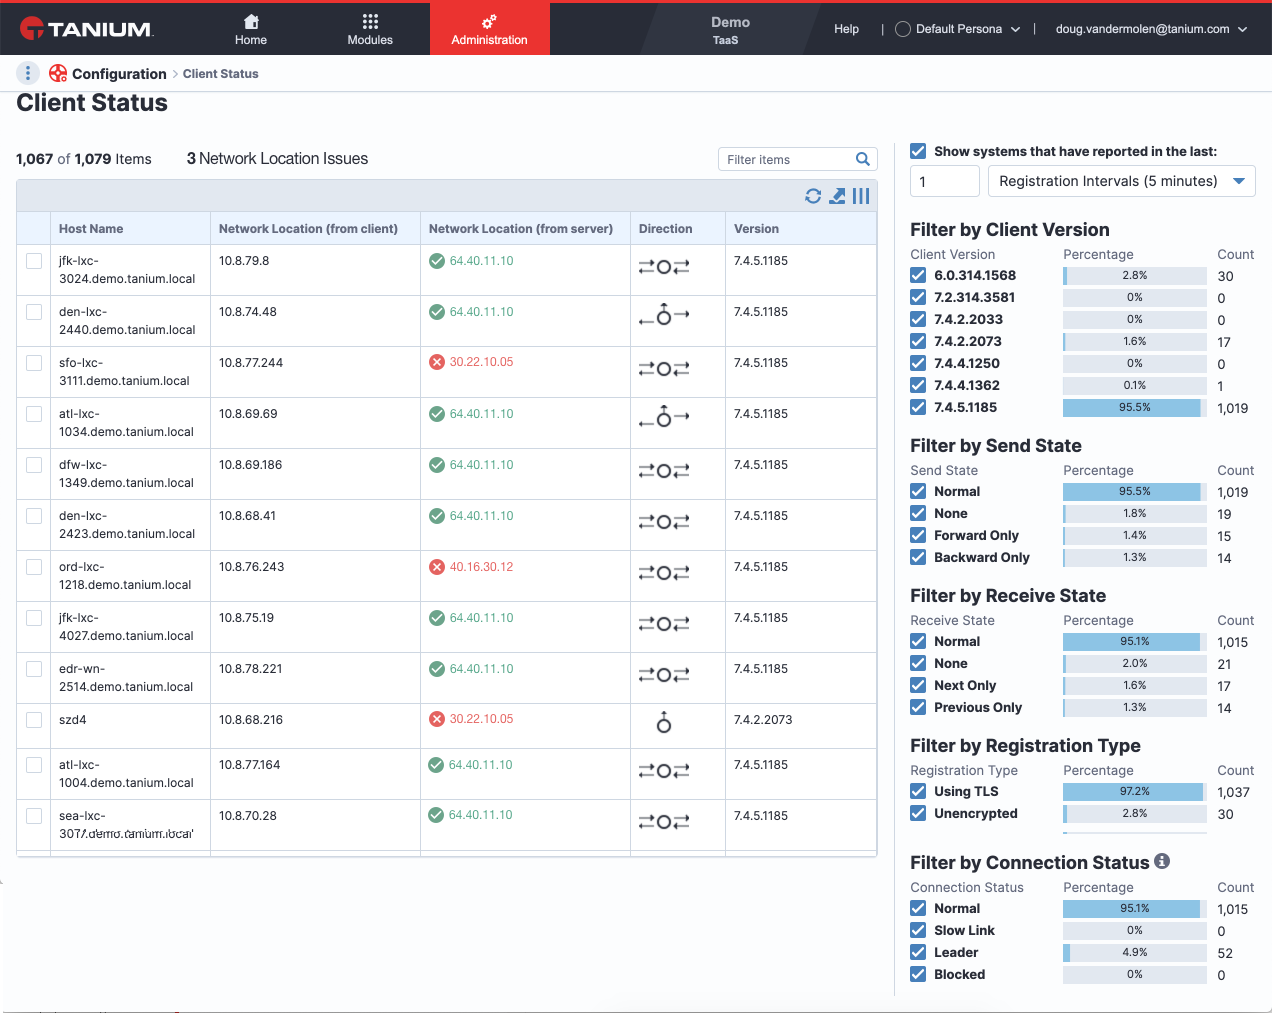1272x1013 pixels.
Task: Click the Connection Status info icon
Action: [1162, 861]
